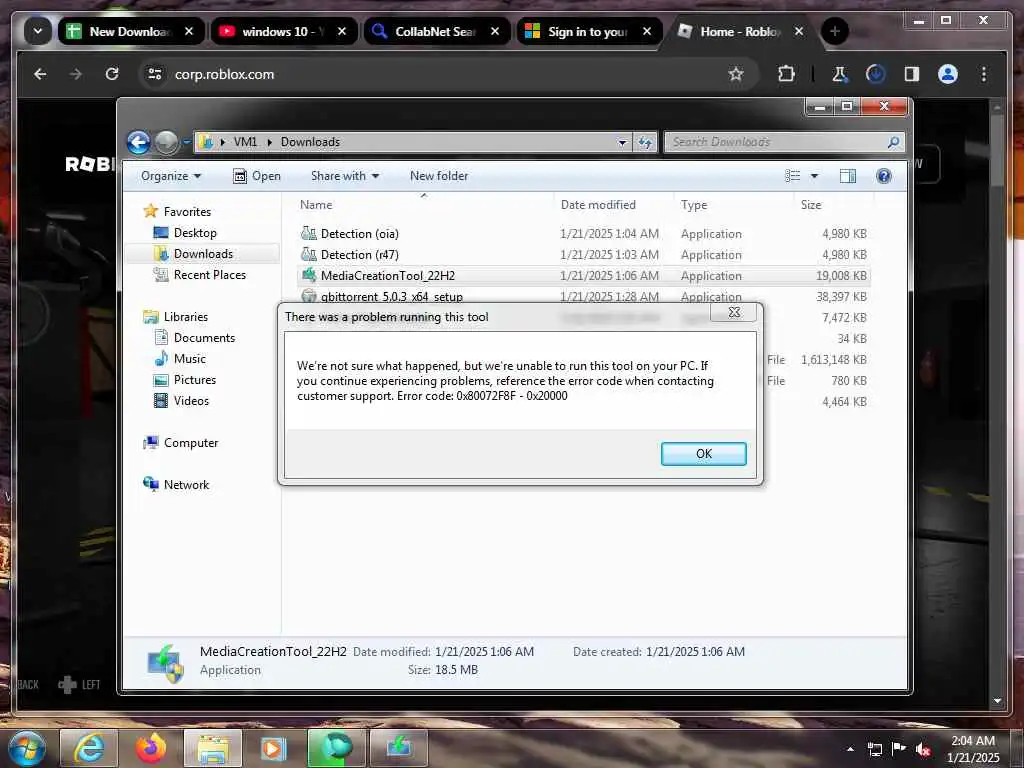Click Explorer's forward navigation arrow

pos(167,142)
